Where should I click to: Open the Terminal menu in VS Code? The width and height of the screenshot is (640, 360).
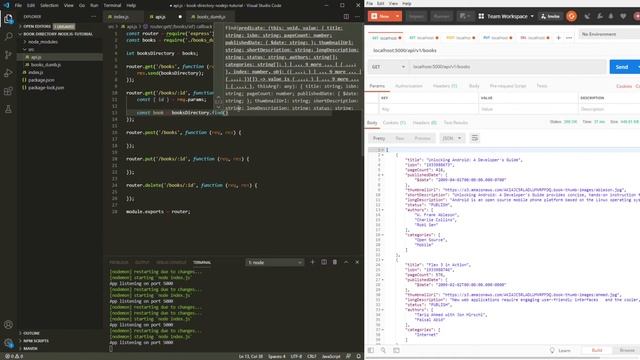112,5
